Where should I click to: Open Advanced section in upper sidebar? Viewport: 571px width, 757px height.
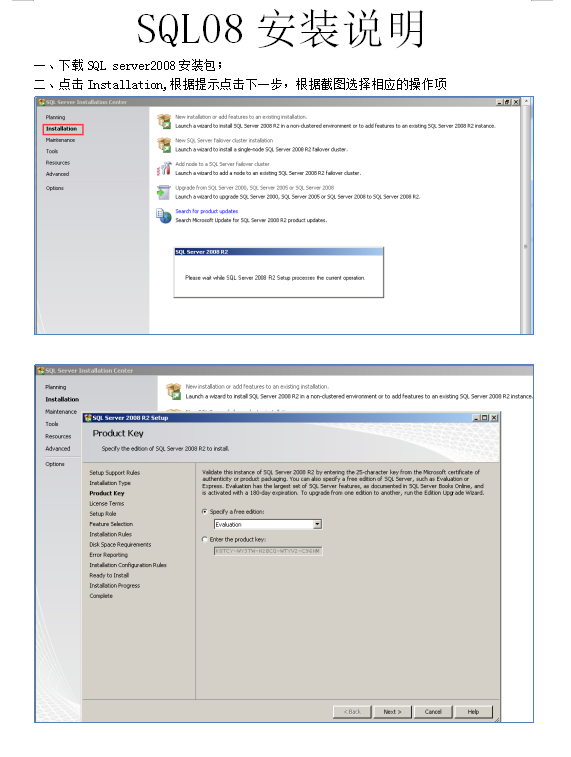click(x=57, y=174)
